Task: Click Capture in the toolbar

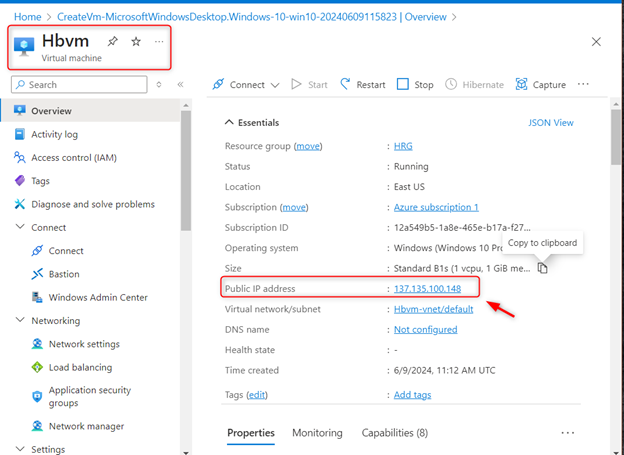Action: 540,85
